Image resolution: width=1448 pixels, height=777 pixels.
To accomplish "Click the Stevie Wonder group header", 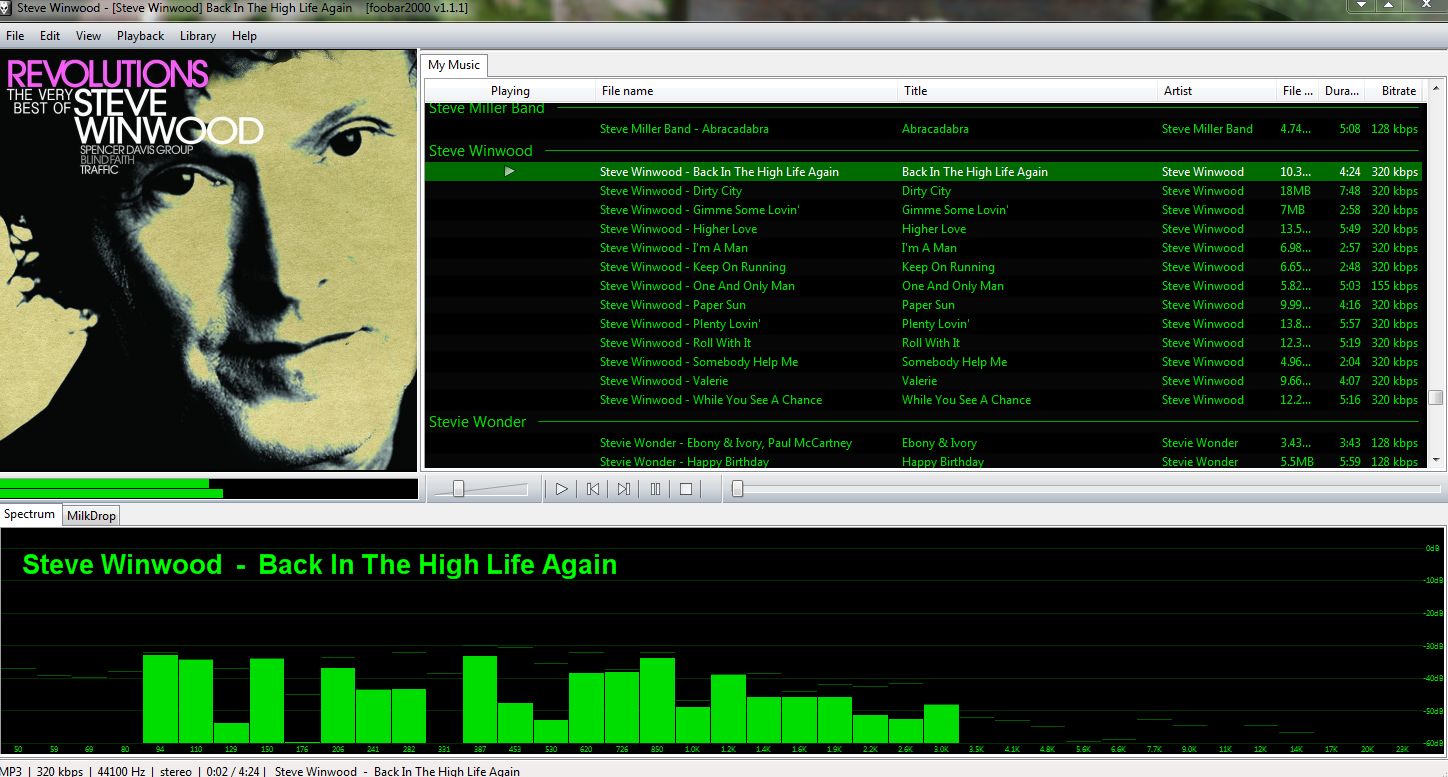I will click(x=478, y=422).
